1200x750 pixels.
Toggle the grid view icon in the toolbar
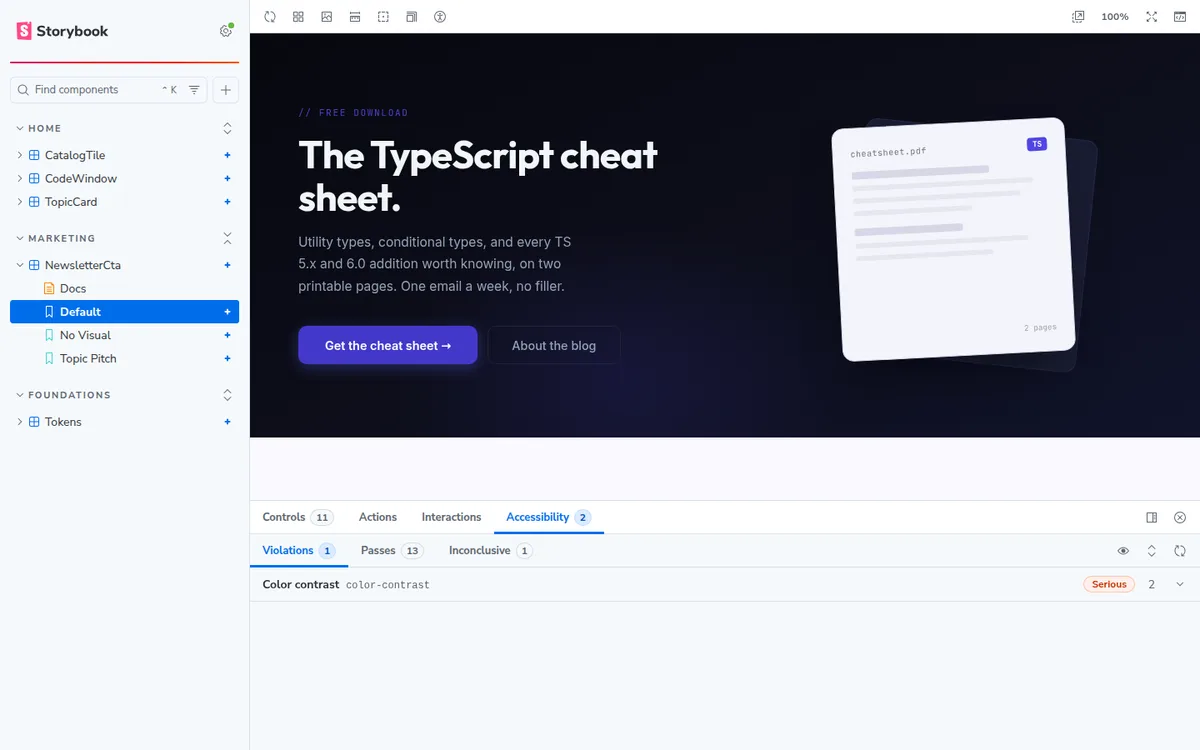pos(298,17)
